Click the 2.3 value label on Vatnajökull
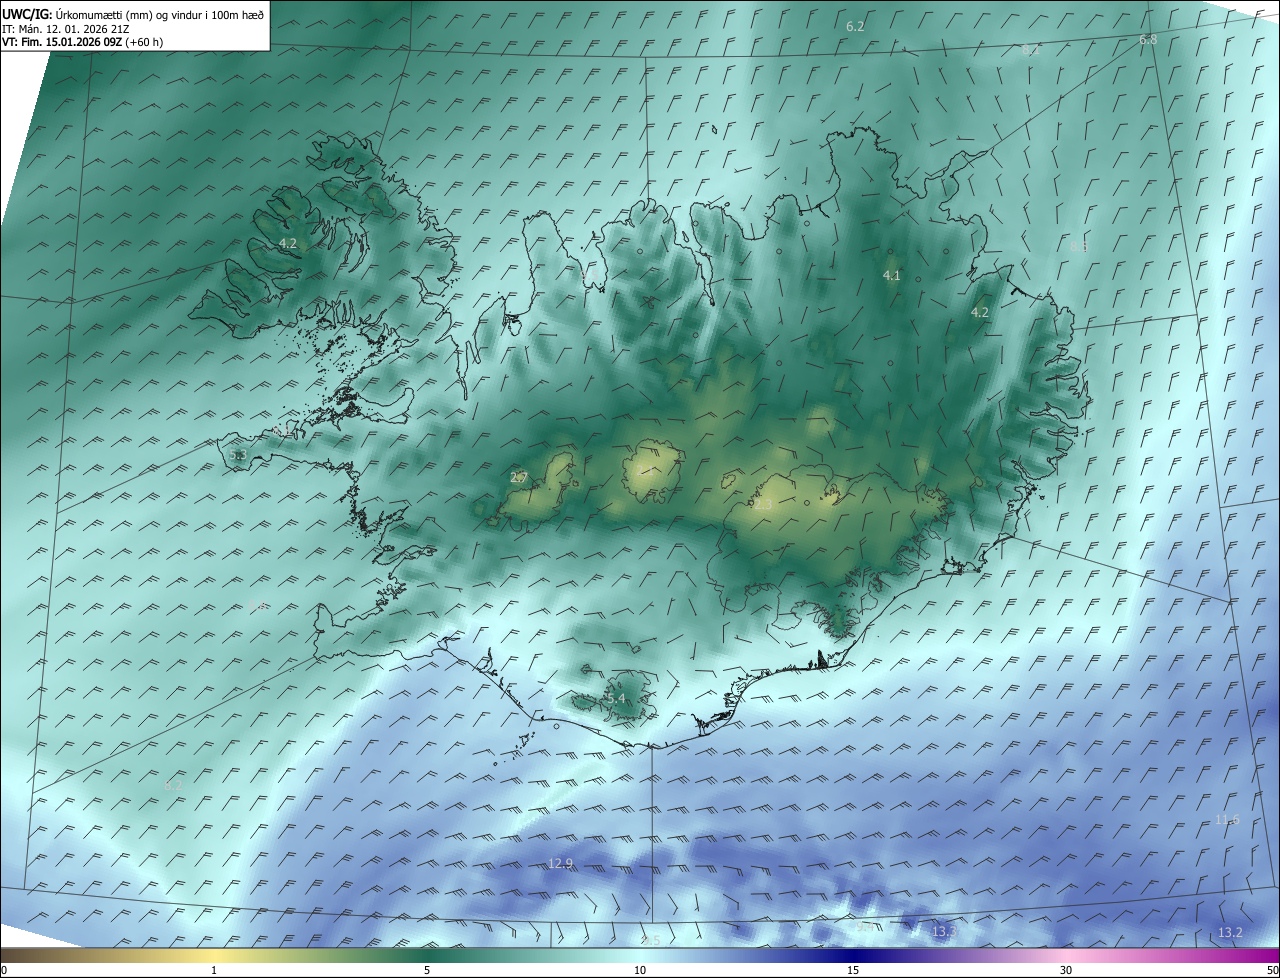 pos(763,506)
